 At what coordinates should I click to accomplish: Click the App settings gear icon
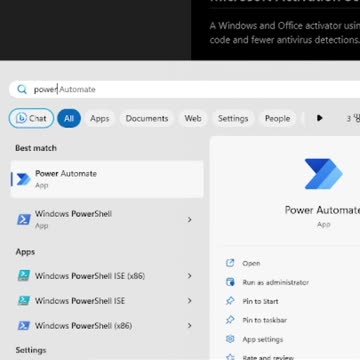[x=230, y=339]
